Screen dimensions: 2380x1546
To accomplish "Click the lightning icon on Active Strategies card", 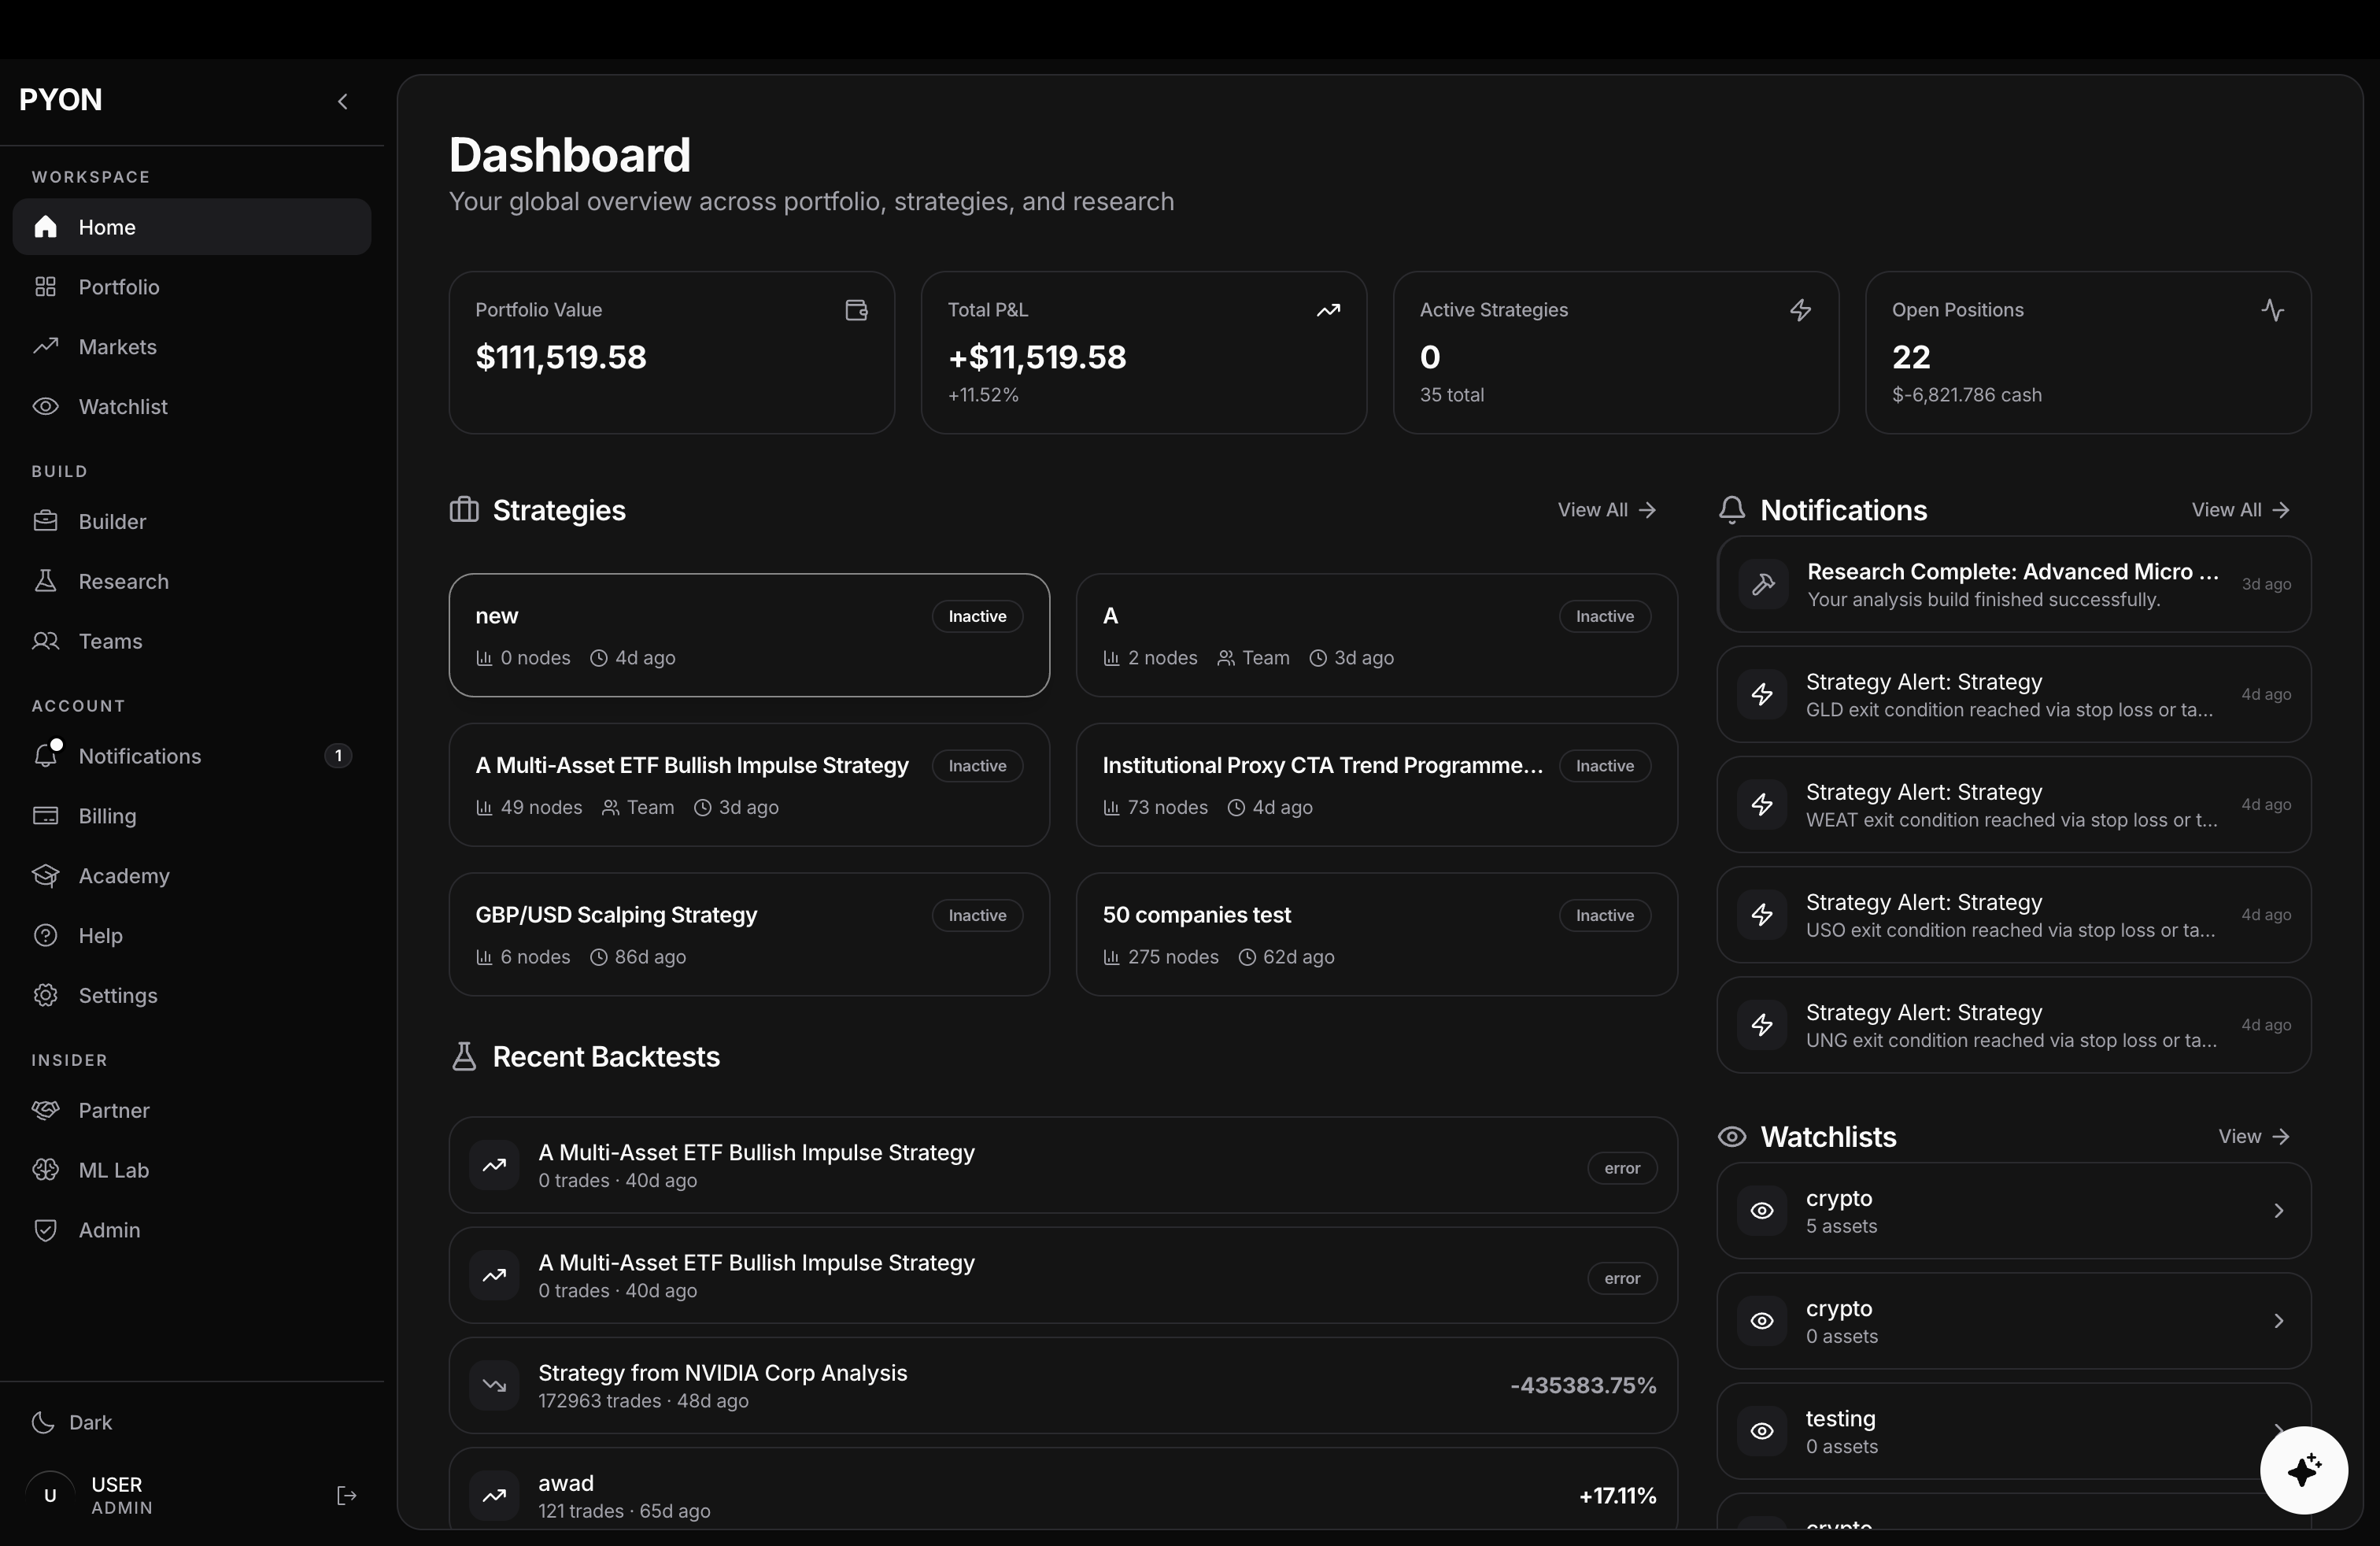I will coord(1800,310).
